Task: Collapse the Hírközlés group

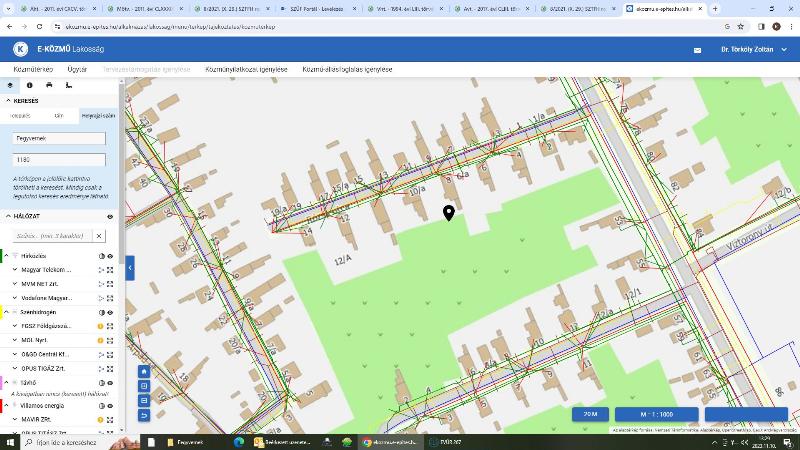Action: click(x=7, y=256)
